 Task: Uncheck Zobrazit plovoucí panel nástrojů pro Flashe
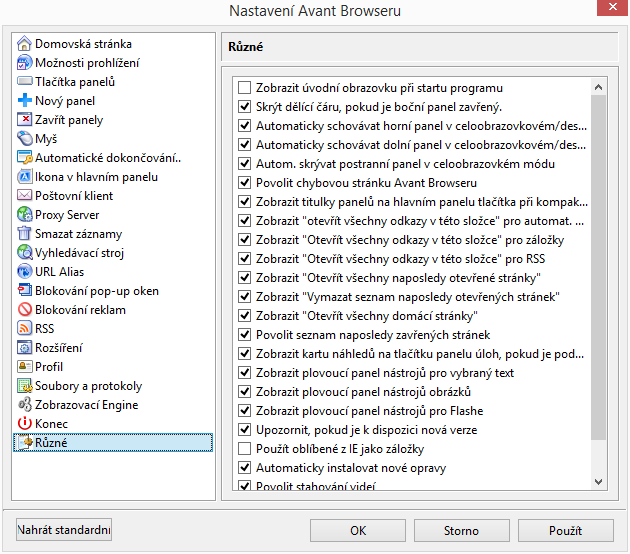point(244,410)
